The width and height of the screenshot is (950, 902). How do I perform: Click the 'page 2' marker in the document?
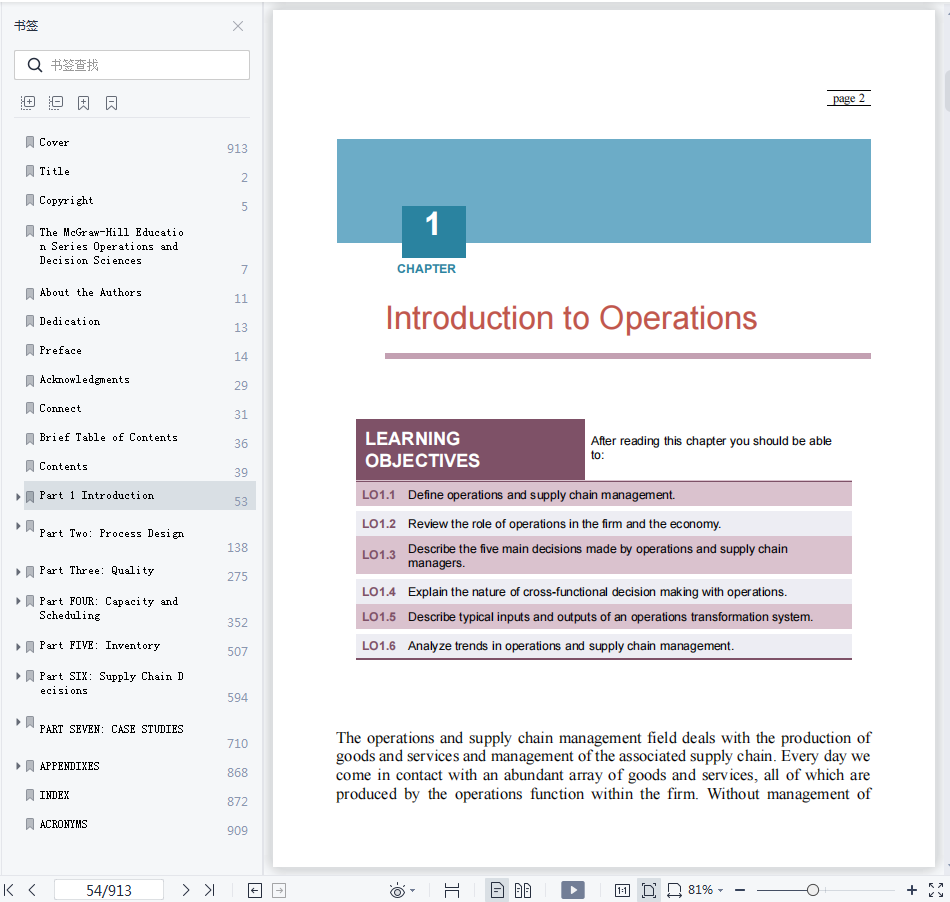pyautogui.click(x=849, y=98)
